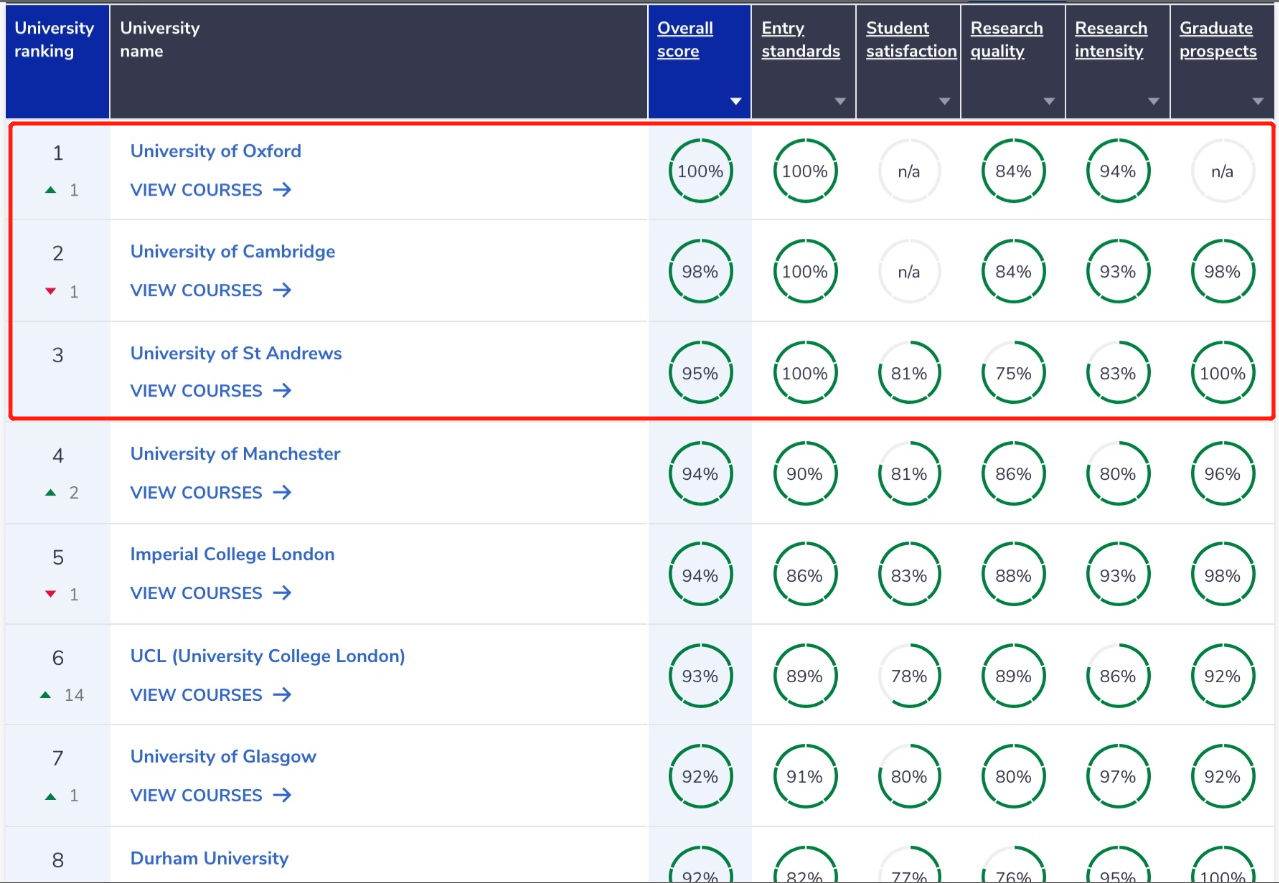
Task: Click the green up triangle under rank 4
Action: click(x=50, y=493)
